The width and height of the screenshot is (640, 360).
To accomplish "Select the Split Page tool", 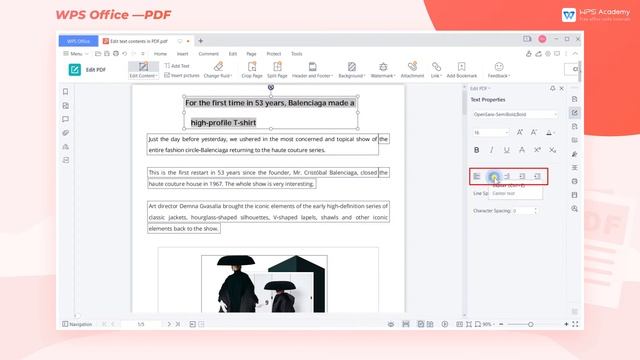I will pyautogui.click(x=277, y=70).
